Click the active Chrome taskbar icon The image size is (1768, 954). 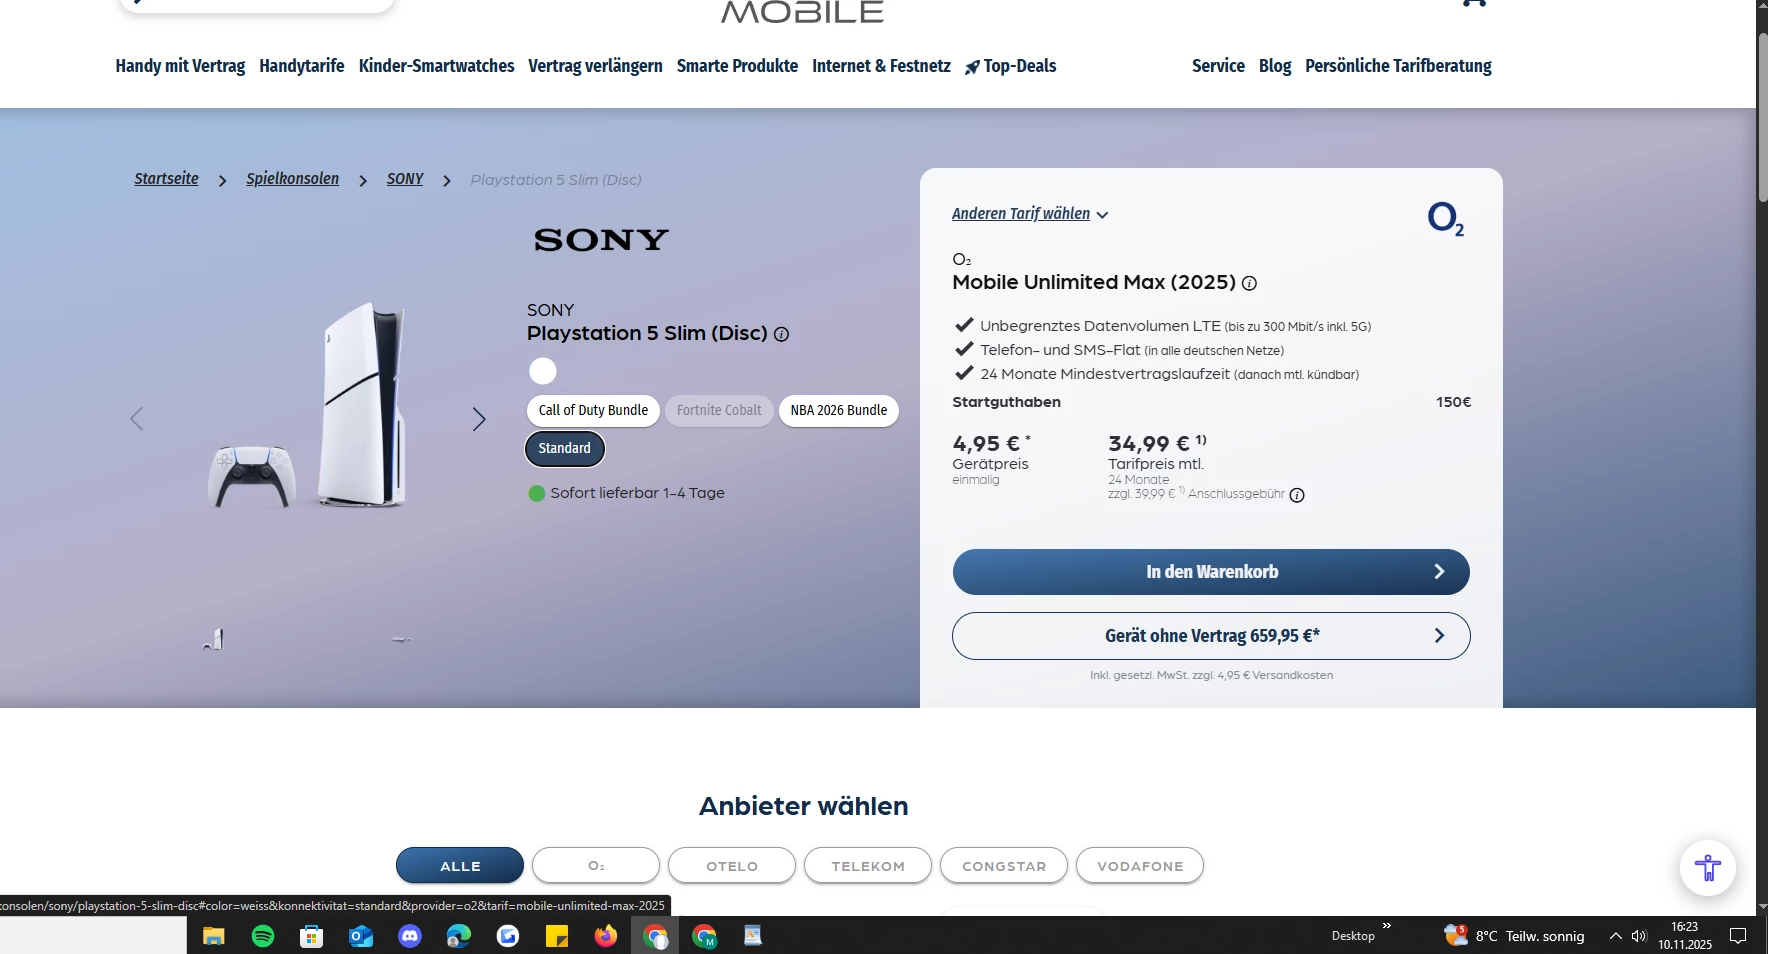655,936
